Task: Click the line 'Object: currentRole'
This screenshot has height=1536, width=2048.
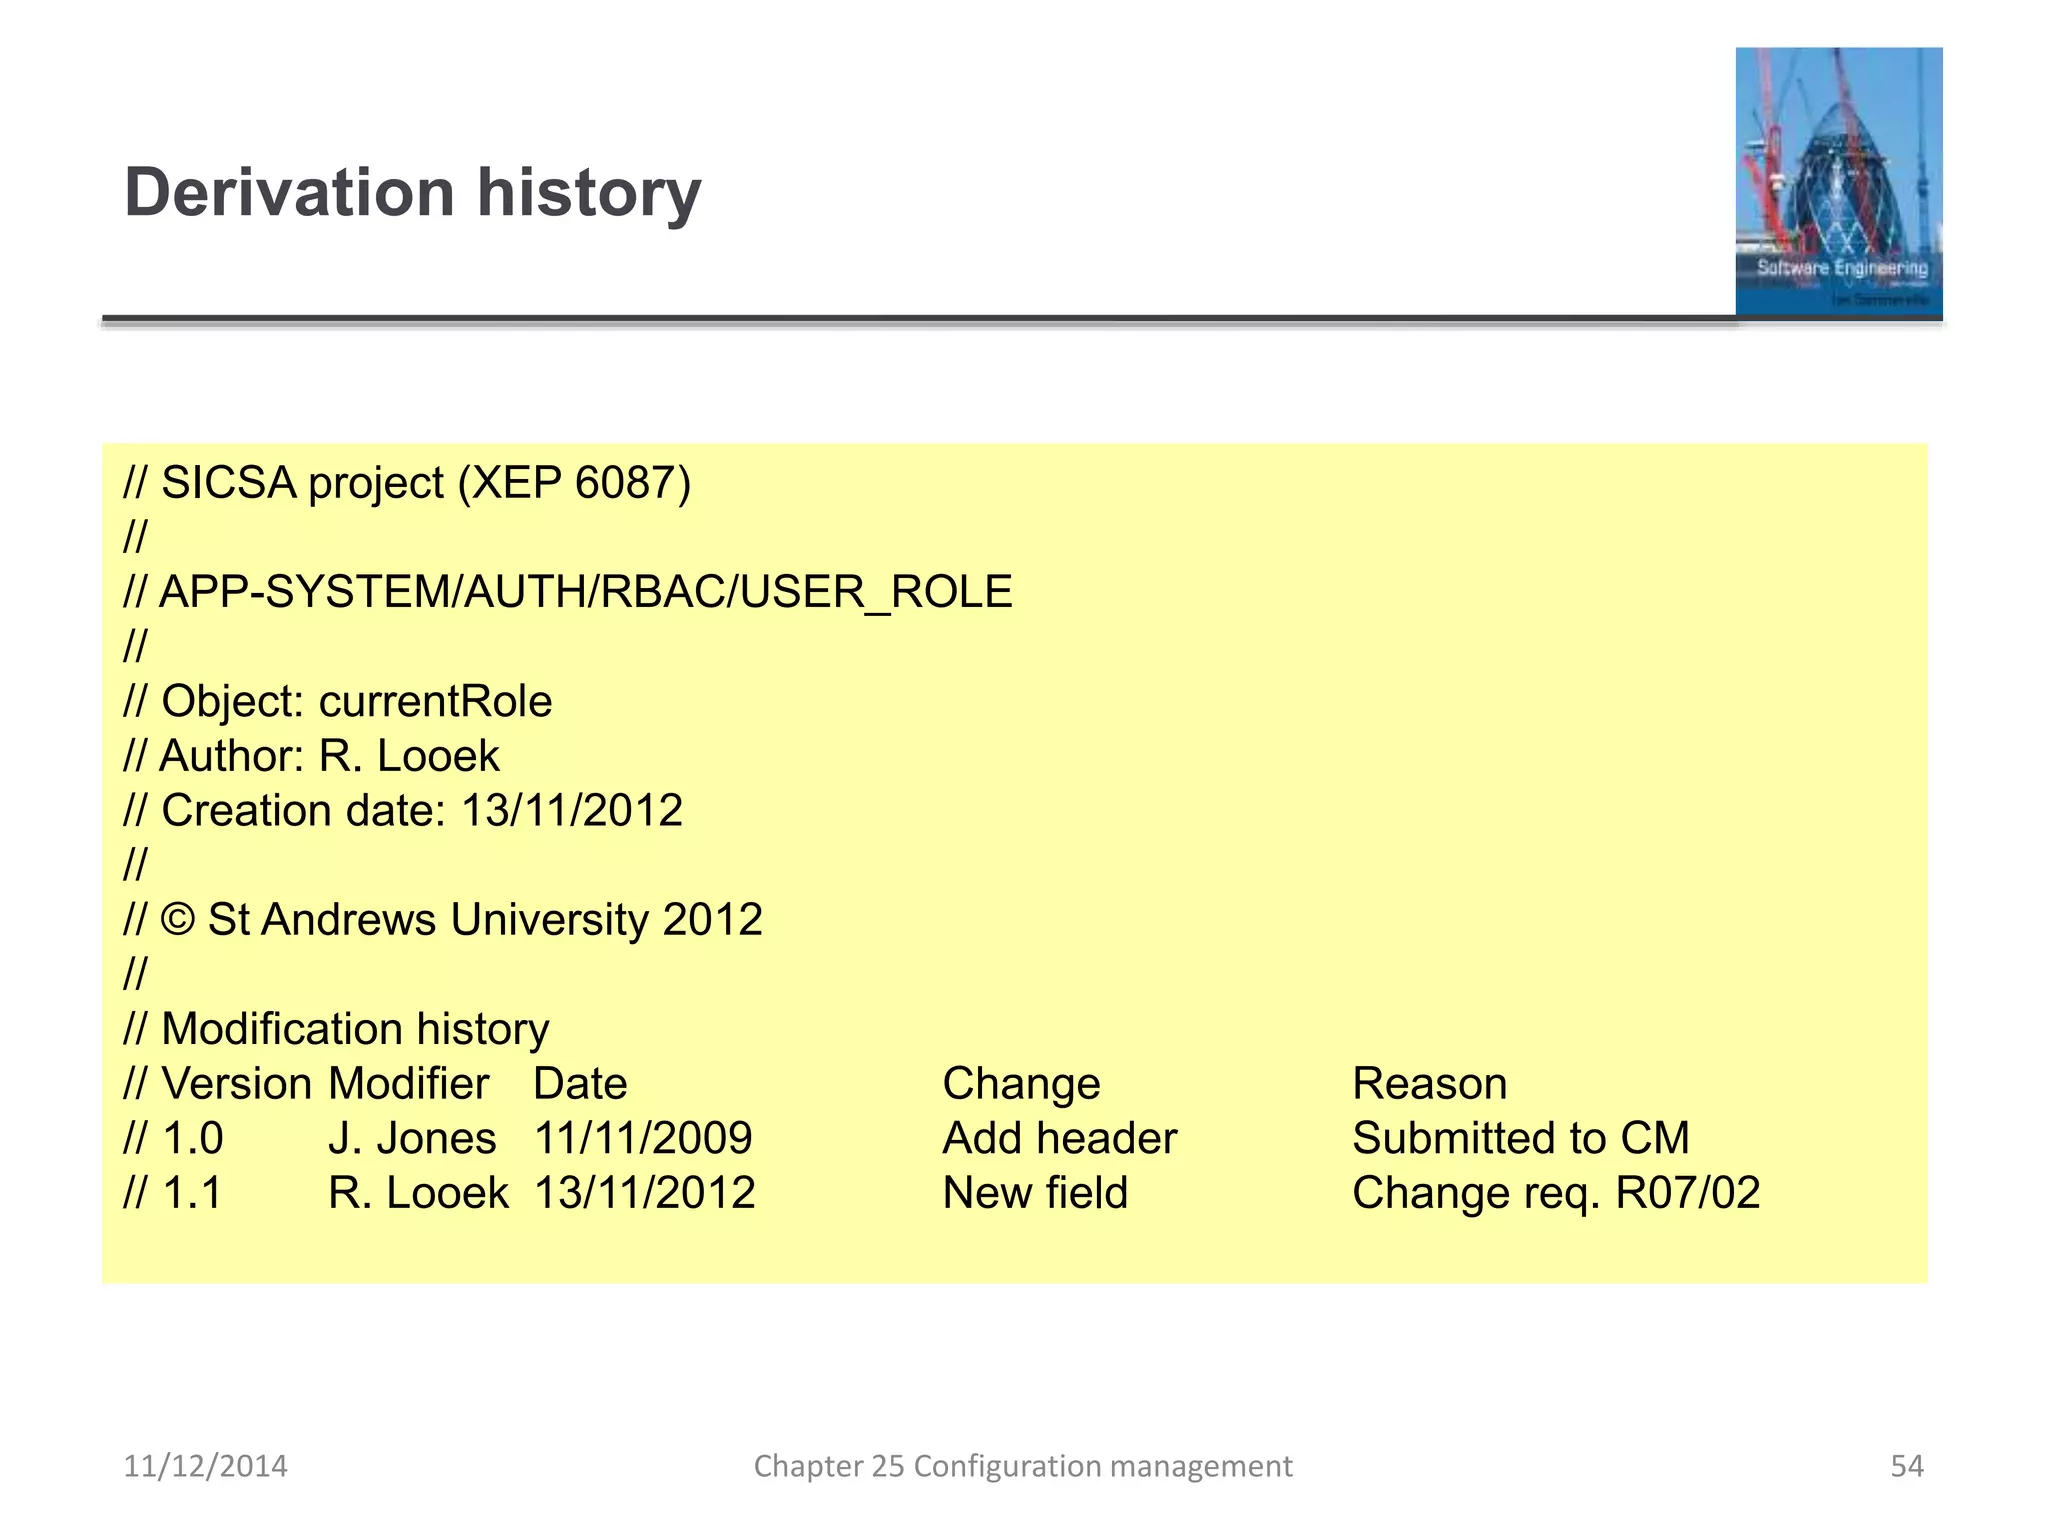Action: 357,701
